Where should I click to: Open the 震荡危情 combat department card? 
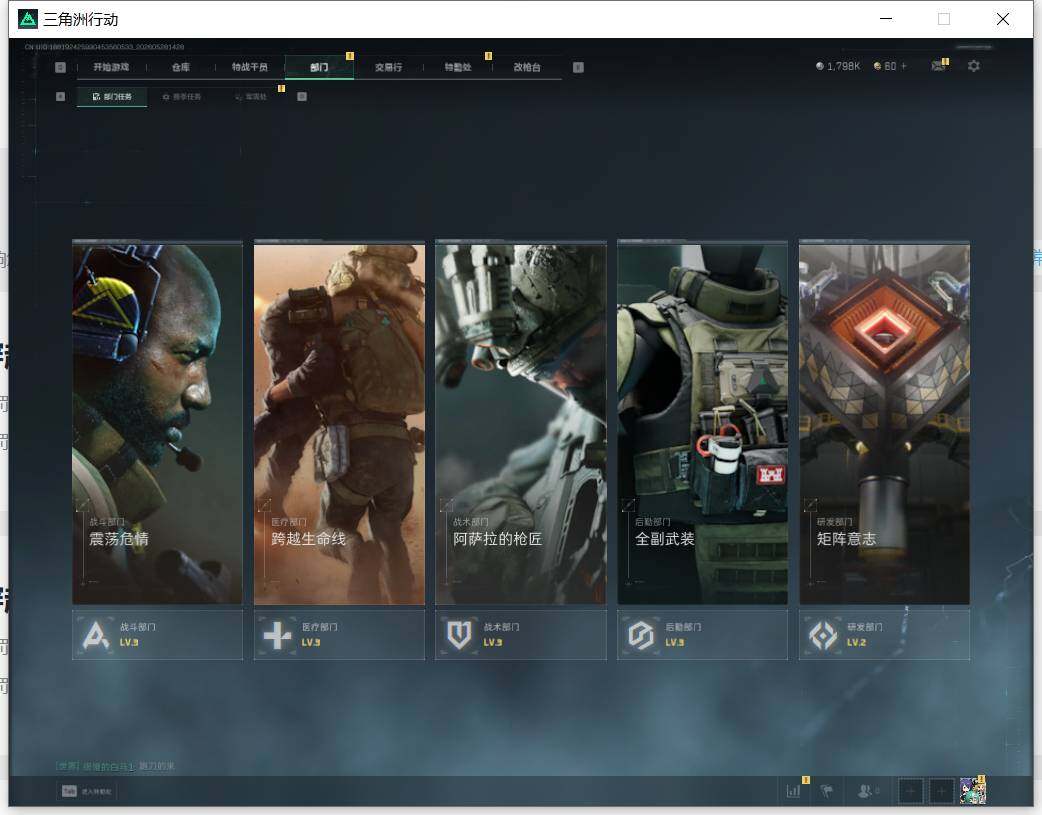coord(157,423)
